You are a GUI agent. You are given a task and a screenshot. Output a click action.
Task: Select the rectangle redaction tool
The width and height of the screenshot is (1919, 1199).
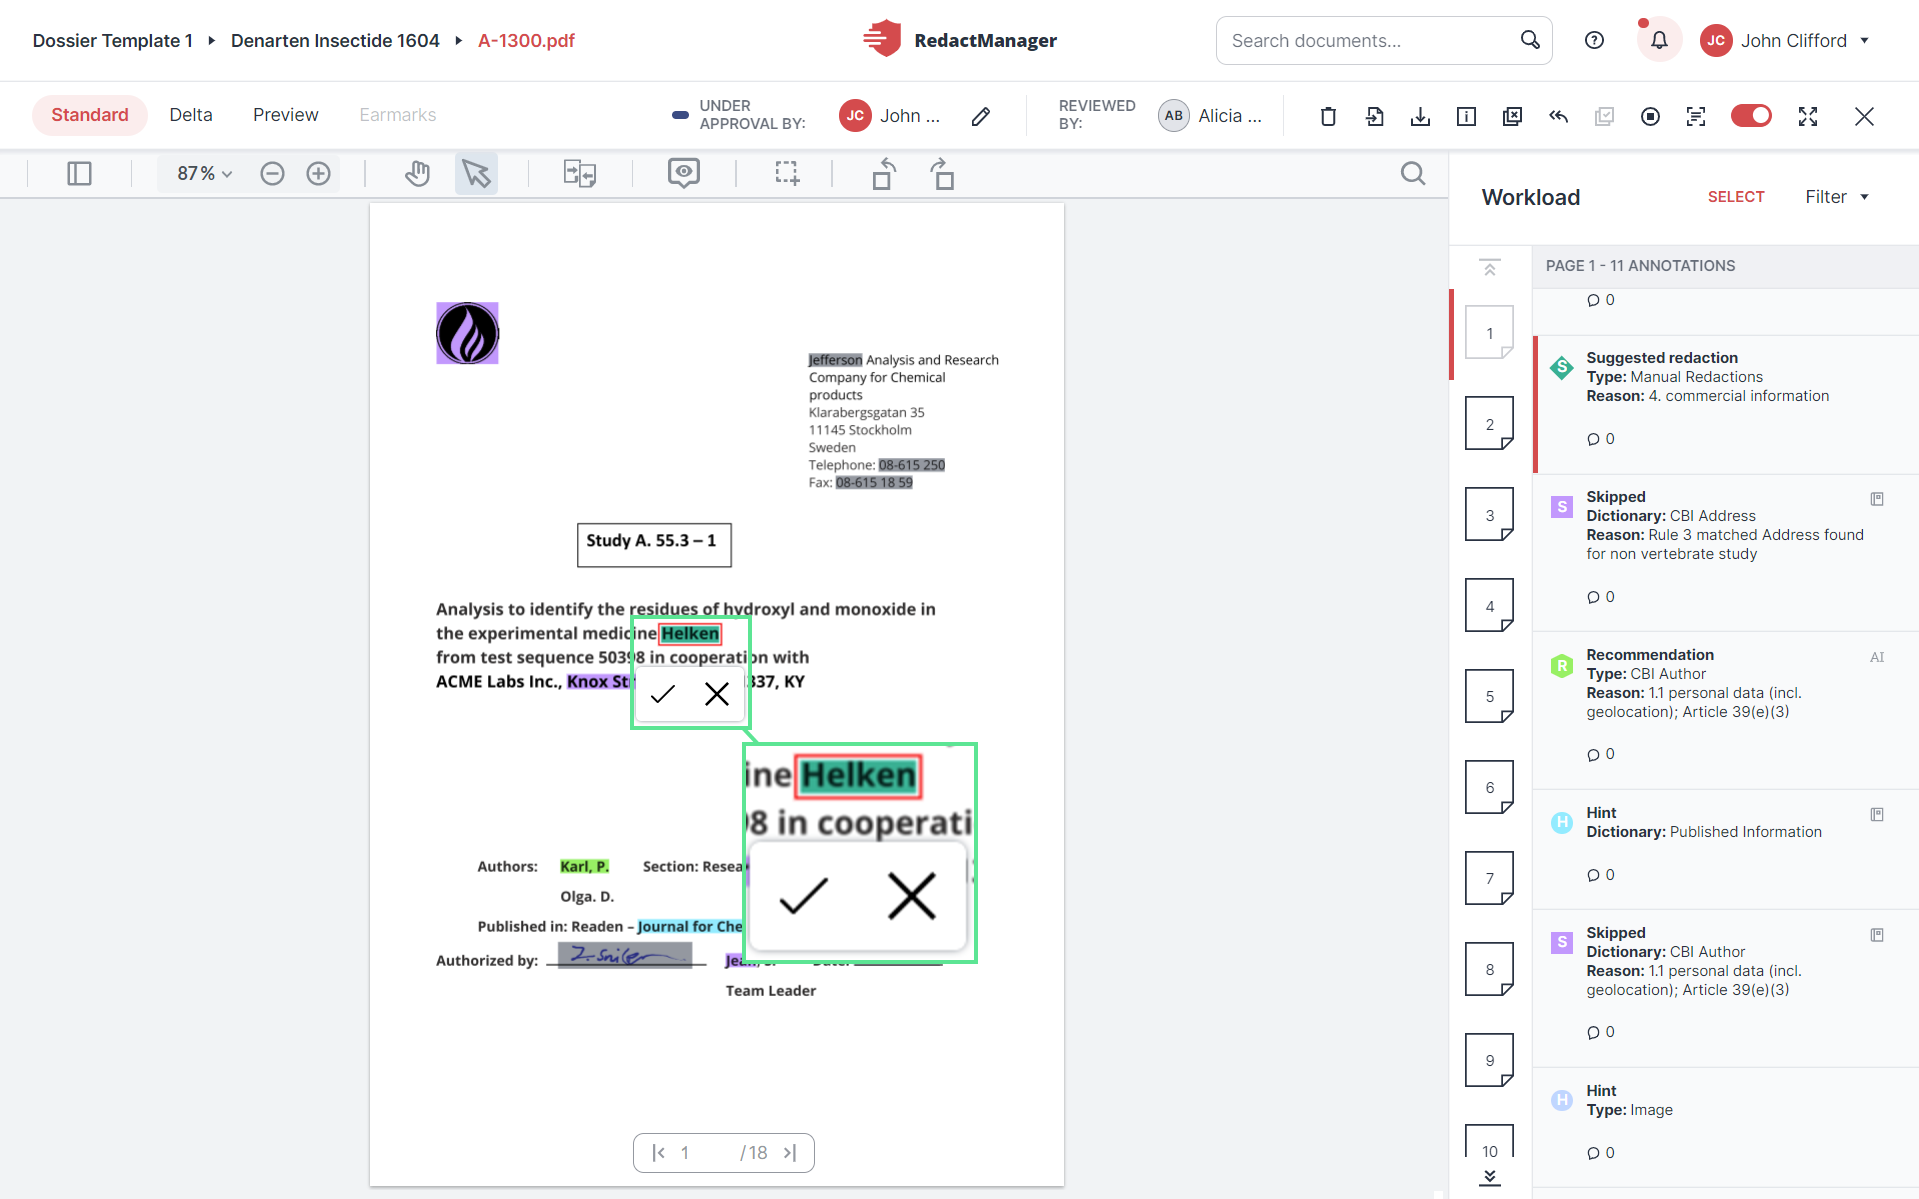coord(787,174)
